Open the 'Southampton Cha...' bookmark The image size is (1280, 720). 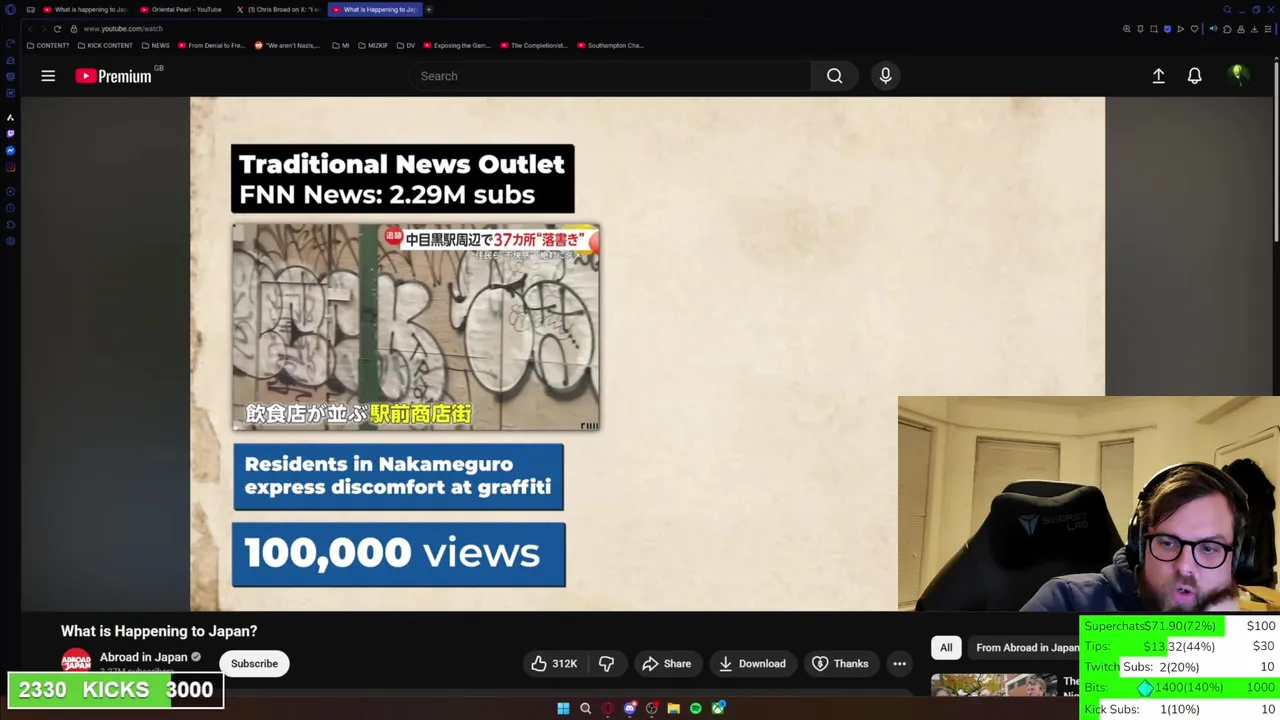611,45
